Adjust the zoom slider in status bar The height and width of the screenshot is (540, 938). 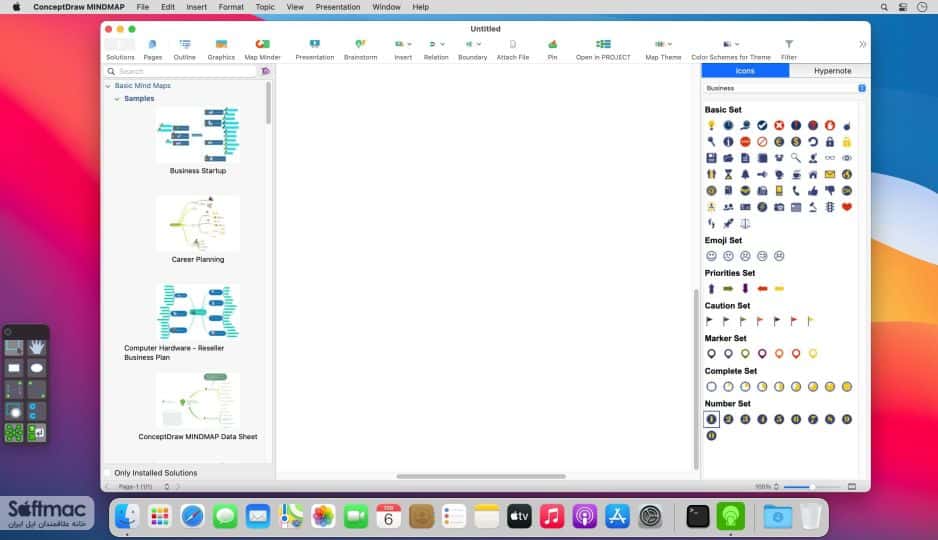[812, 487]
